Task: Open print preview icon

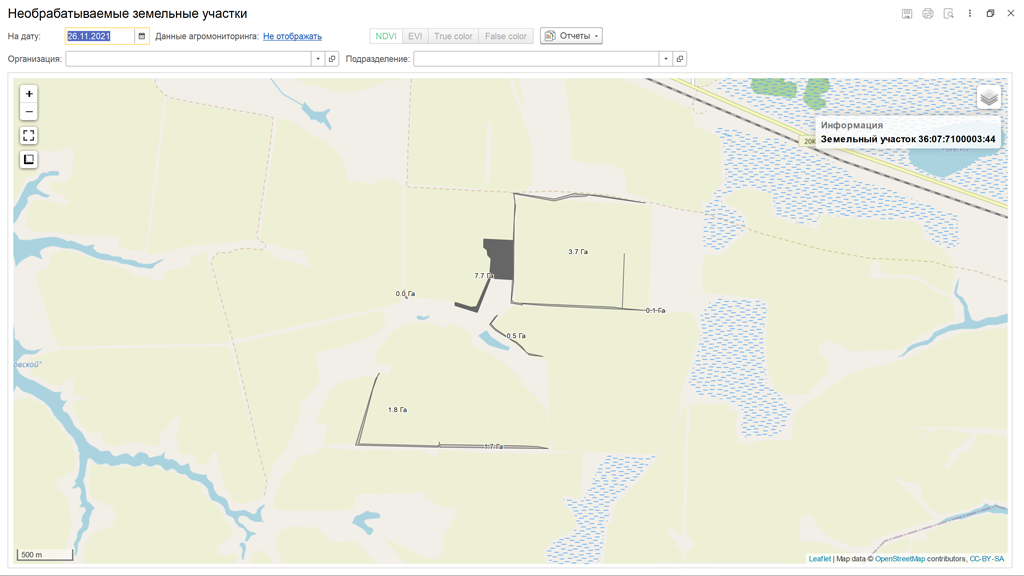Action: [949, 14]
